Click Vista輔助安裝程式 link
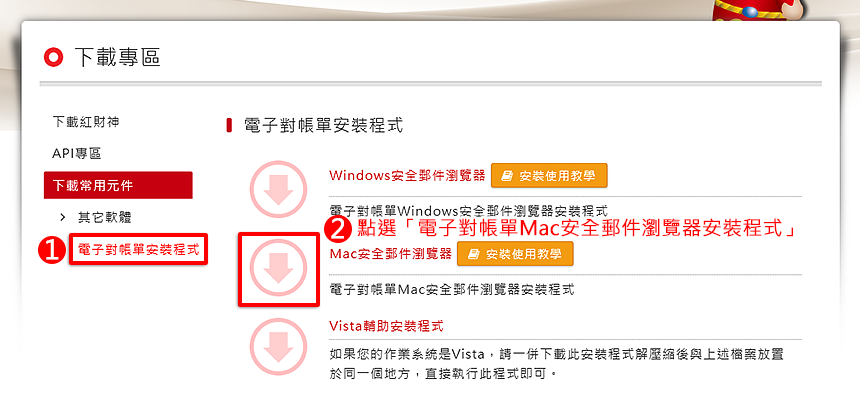Image resolution: width=860 pixels, height=400 pixels. pyautogui.click(x=386, y=326)
